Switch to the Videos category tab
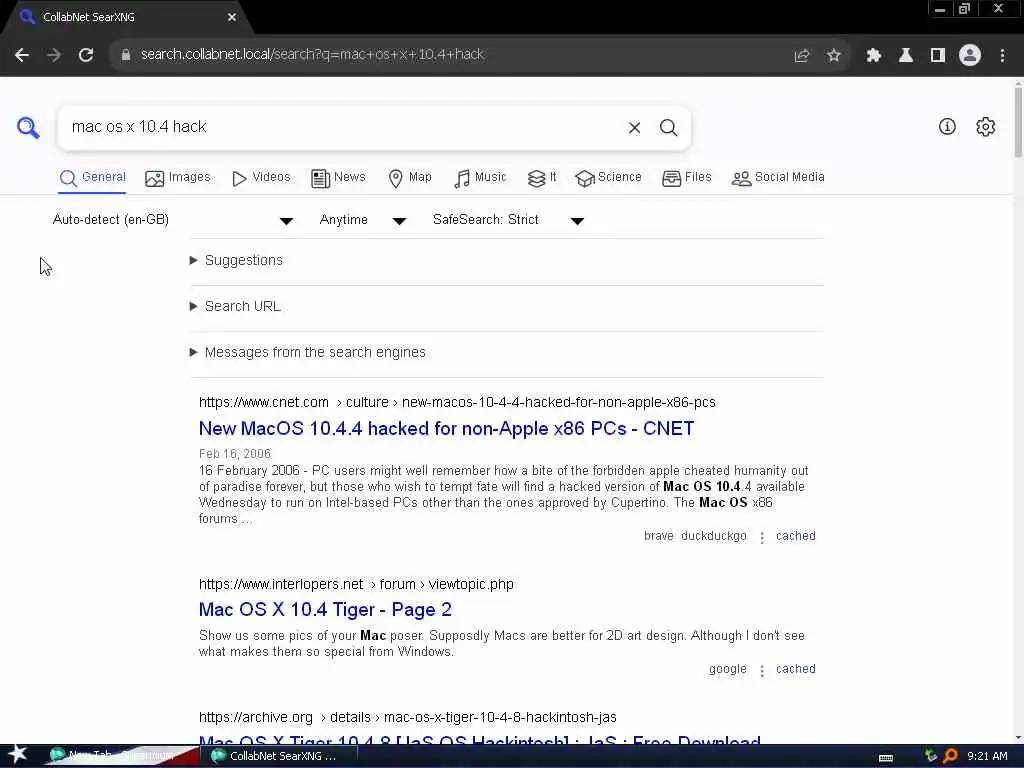The width and height of the screenshot is (1024, 768). tap(261, 178)
